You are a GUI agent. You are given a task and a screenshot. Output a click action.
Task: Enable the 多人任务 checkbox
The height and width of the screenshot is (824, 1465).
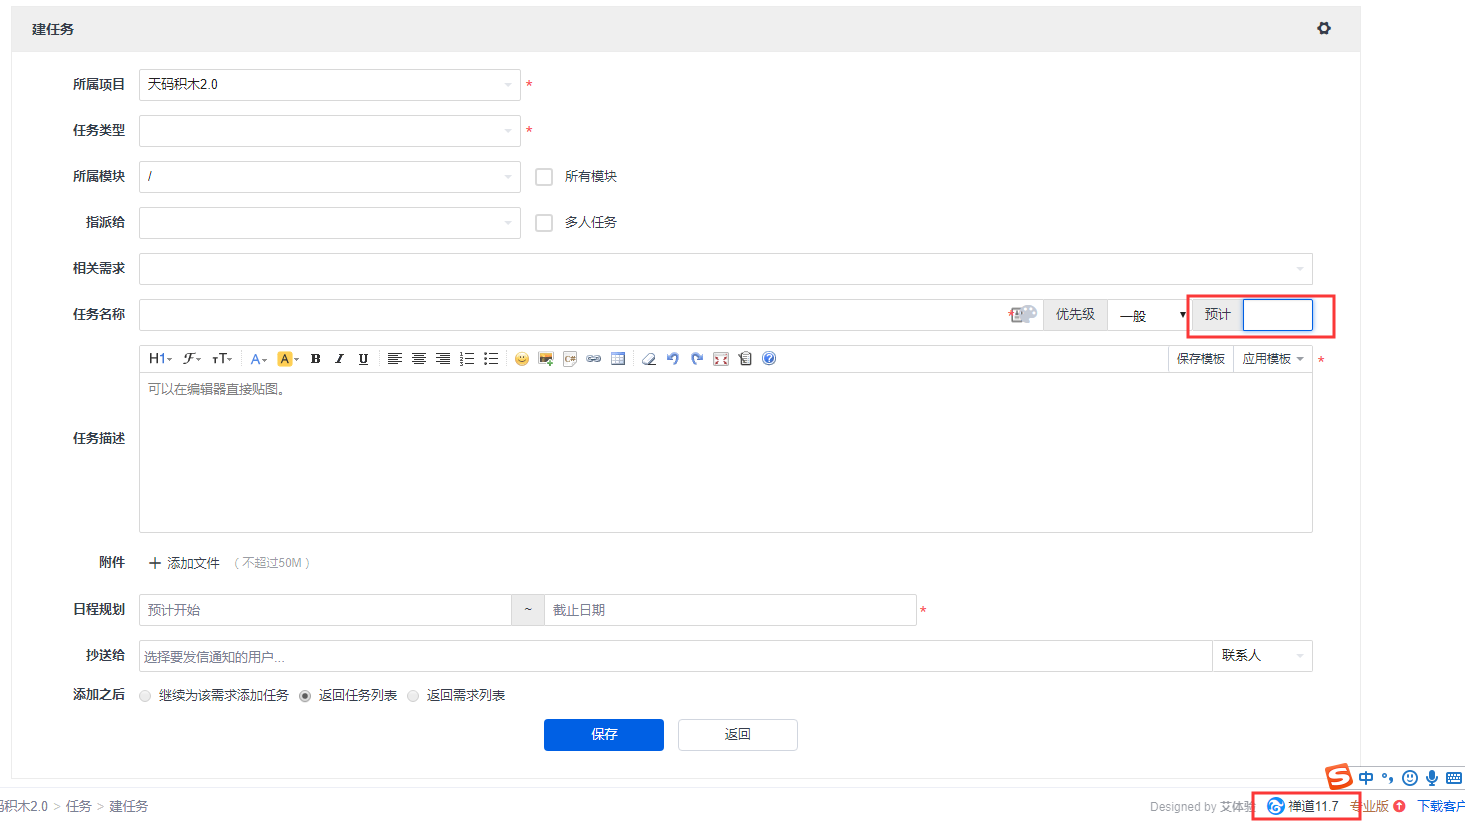coord(544,223)
